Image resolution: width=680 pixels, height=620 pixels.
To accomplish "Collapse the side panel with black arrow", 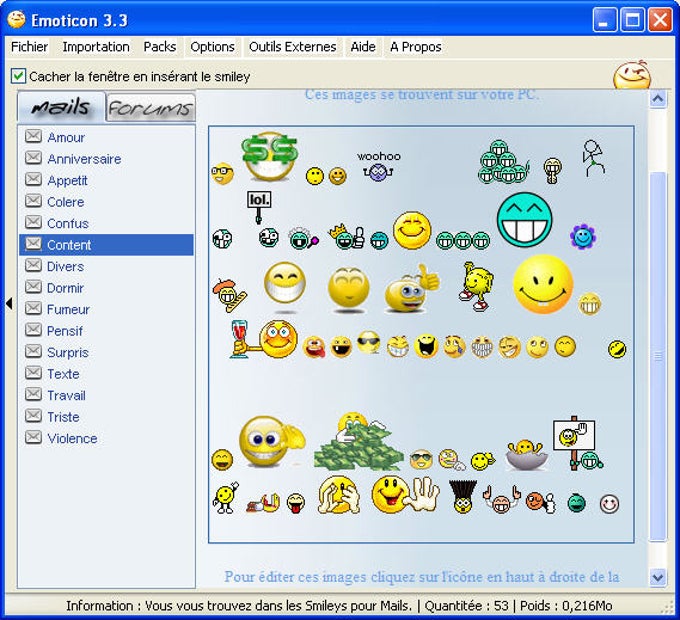I will pos(9,303).
